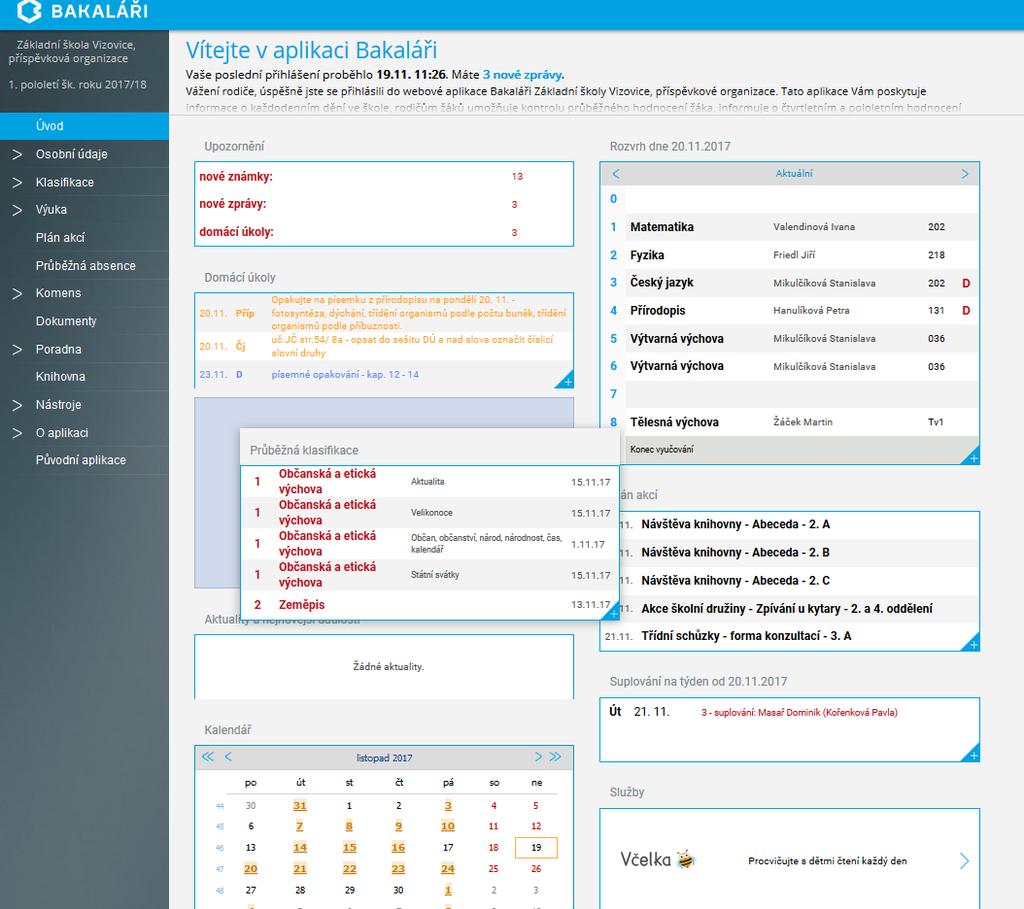
Task: Click Procvičujte s dětmi čtení text
Action: coord(827,861)
